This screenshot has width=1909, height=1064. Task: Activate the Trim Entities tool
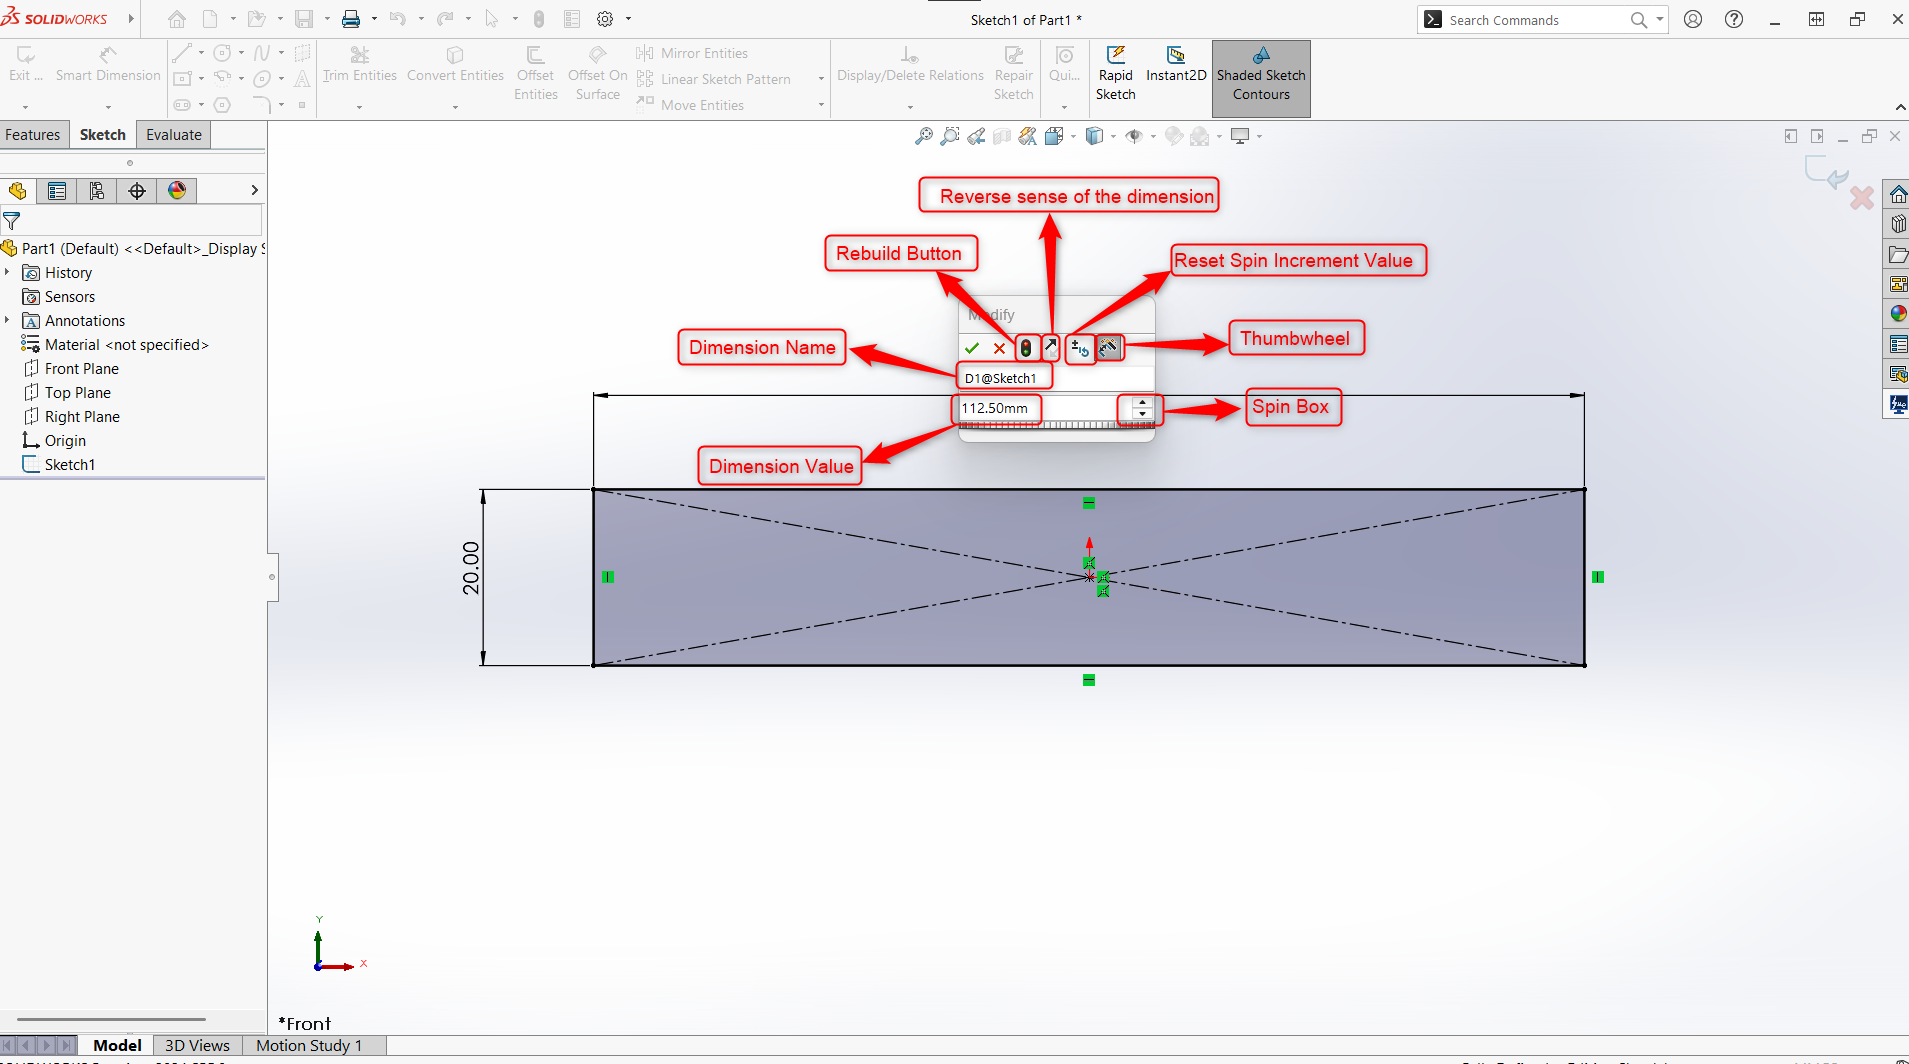coord(358,62)
